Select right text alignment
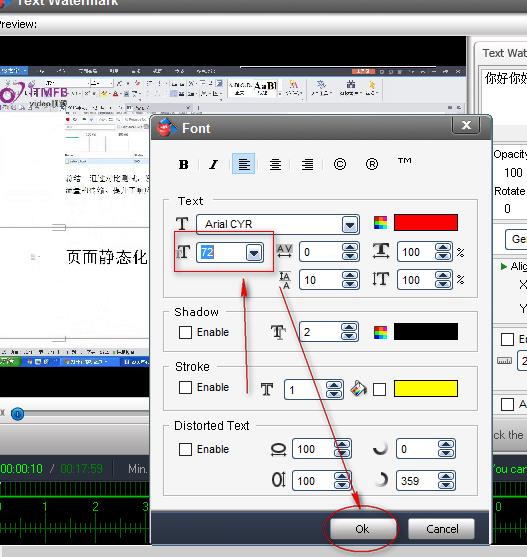Image resolution: width=527 pixels, height=557 pixels. (307, 164)
